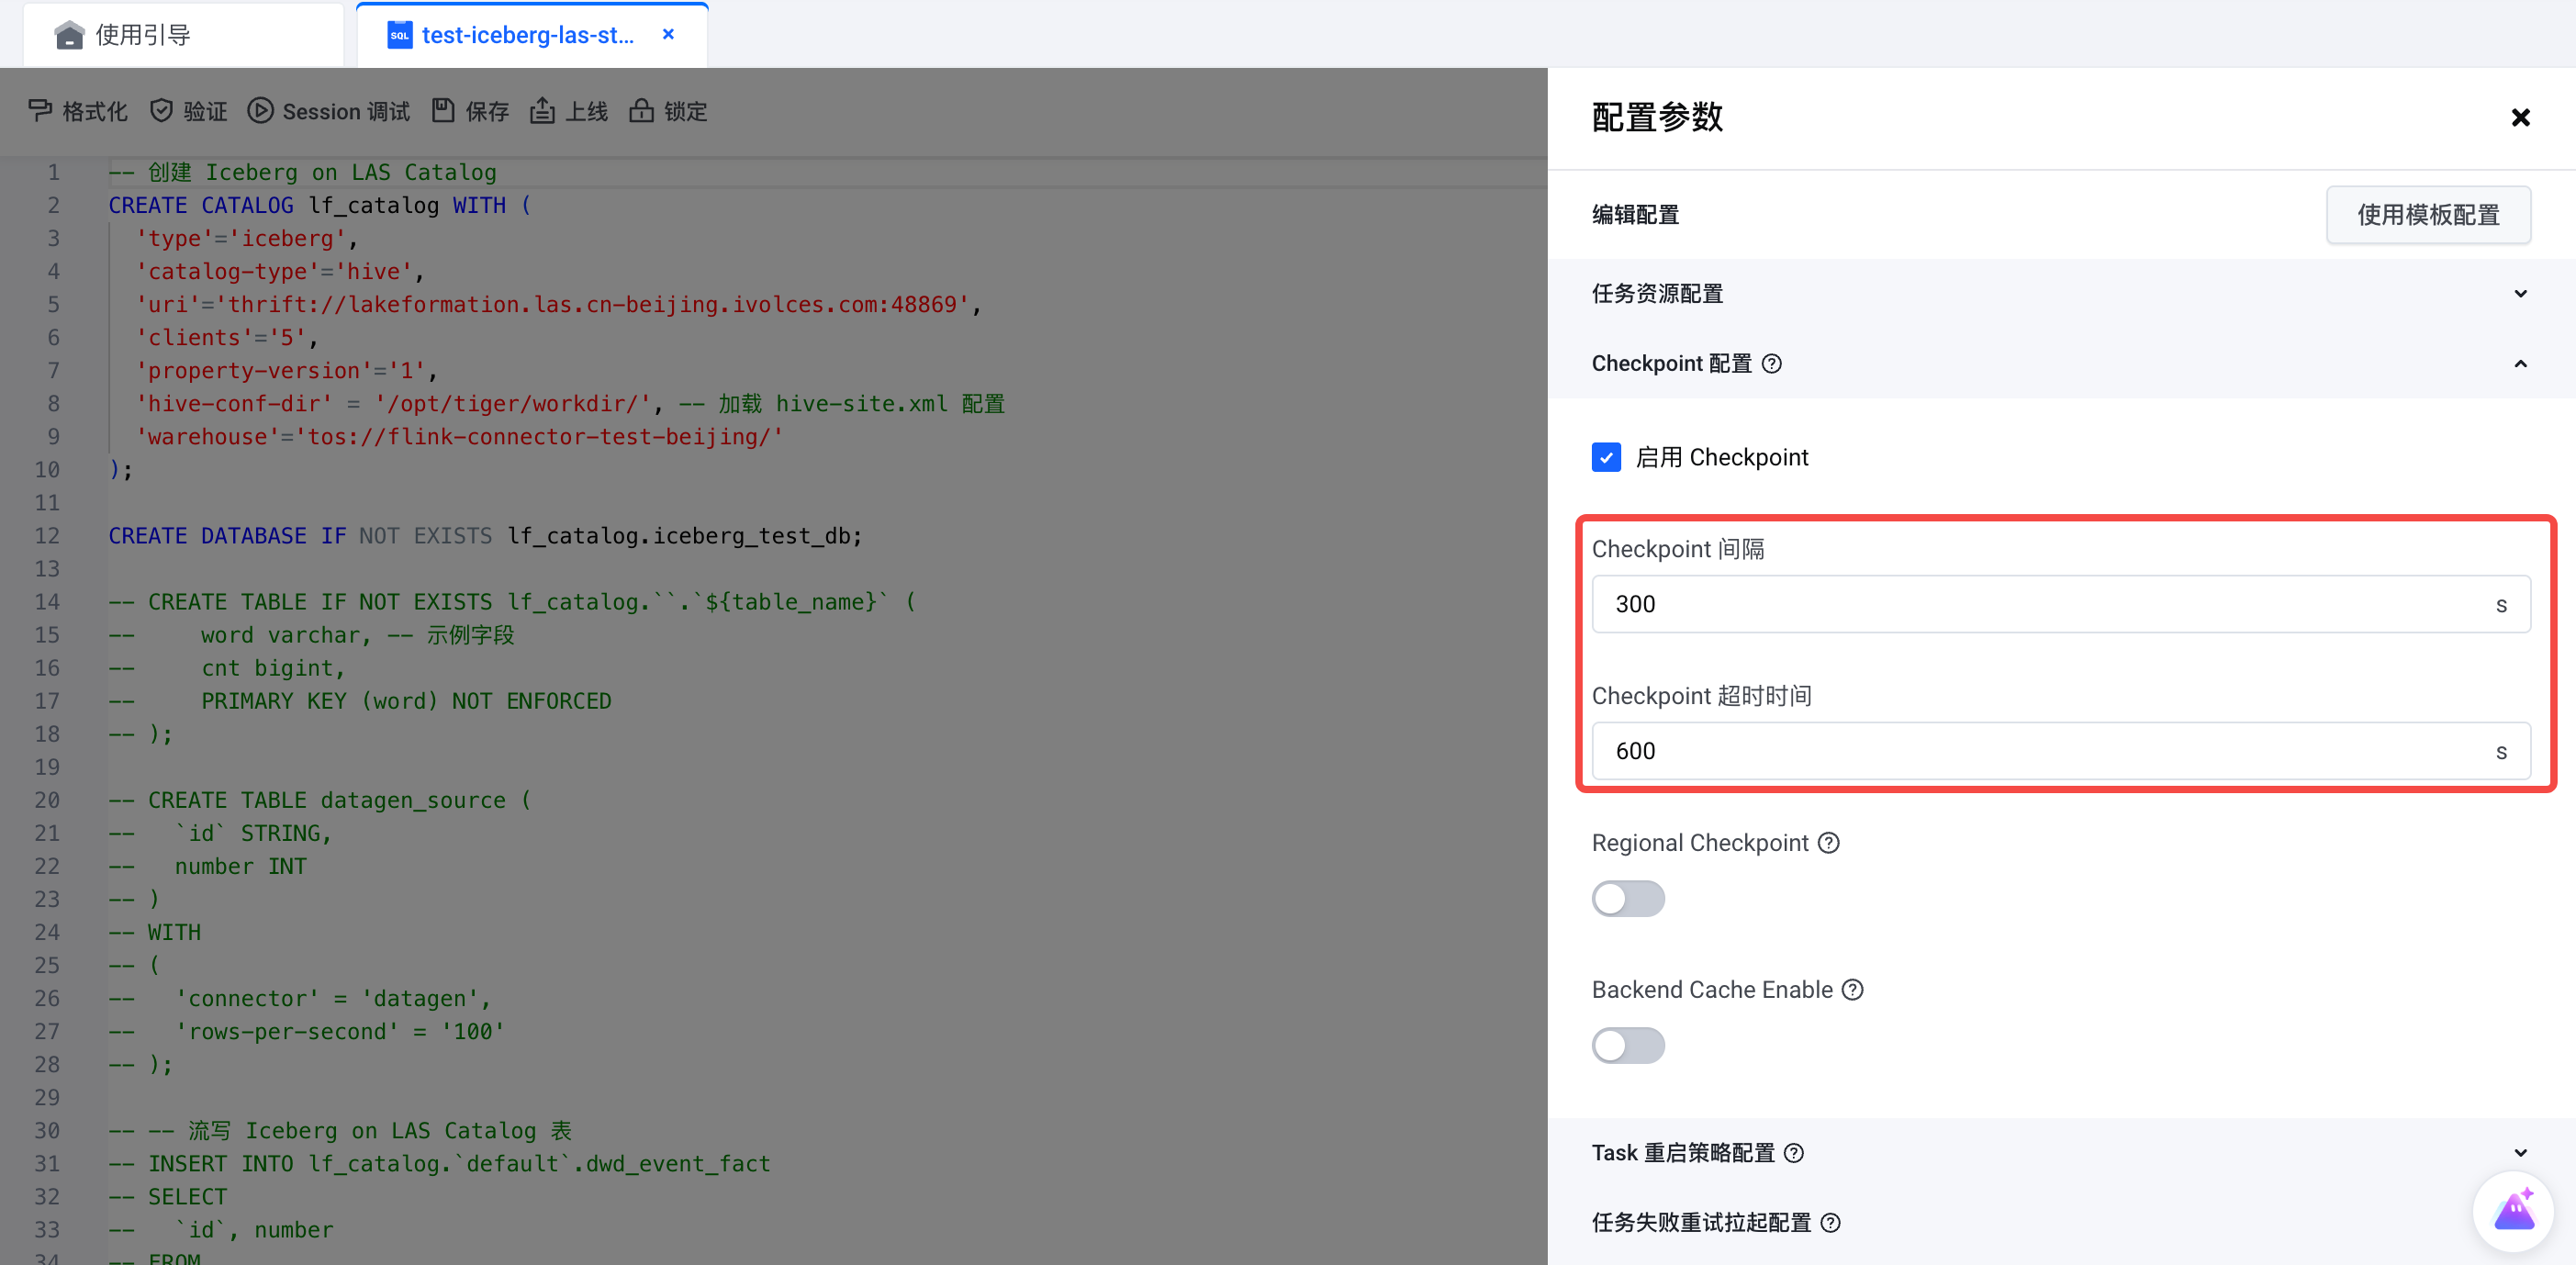Click the 使用模板配置 button
Screen dimensions: 2576x1265
pyautogui.click(x=2428, y=215)
